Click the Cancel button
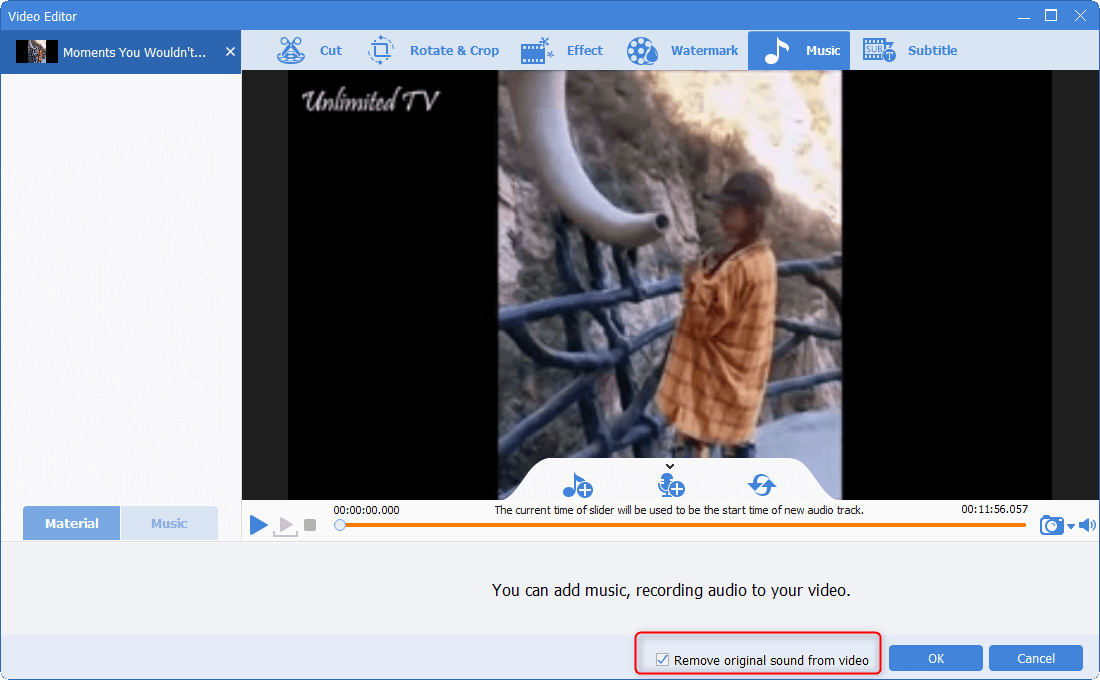1100x680 pixels. [1035, 658]
